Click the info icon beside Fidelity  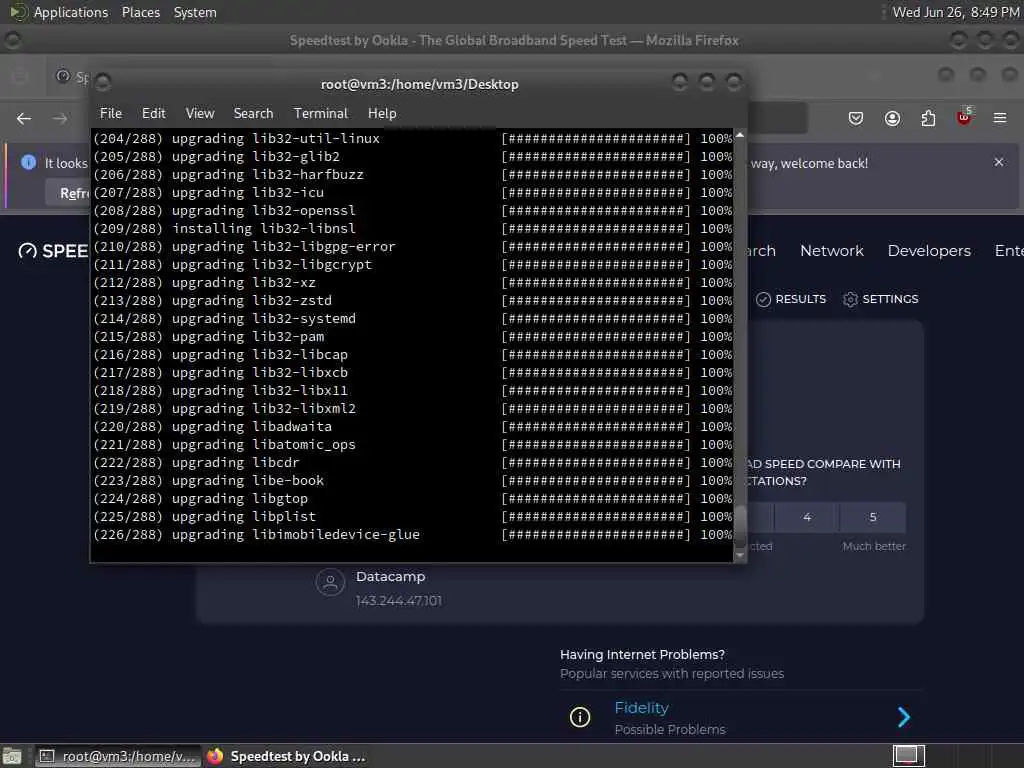point(580,717)
